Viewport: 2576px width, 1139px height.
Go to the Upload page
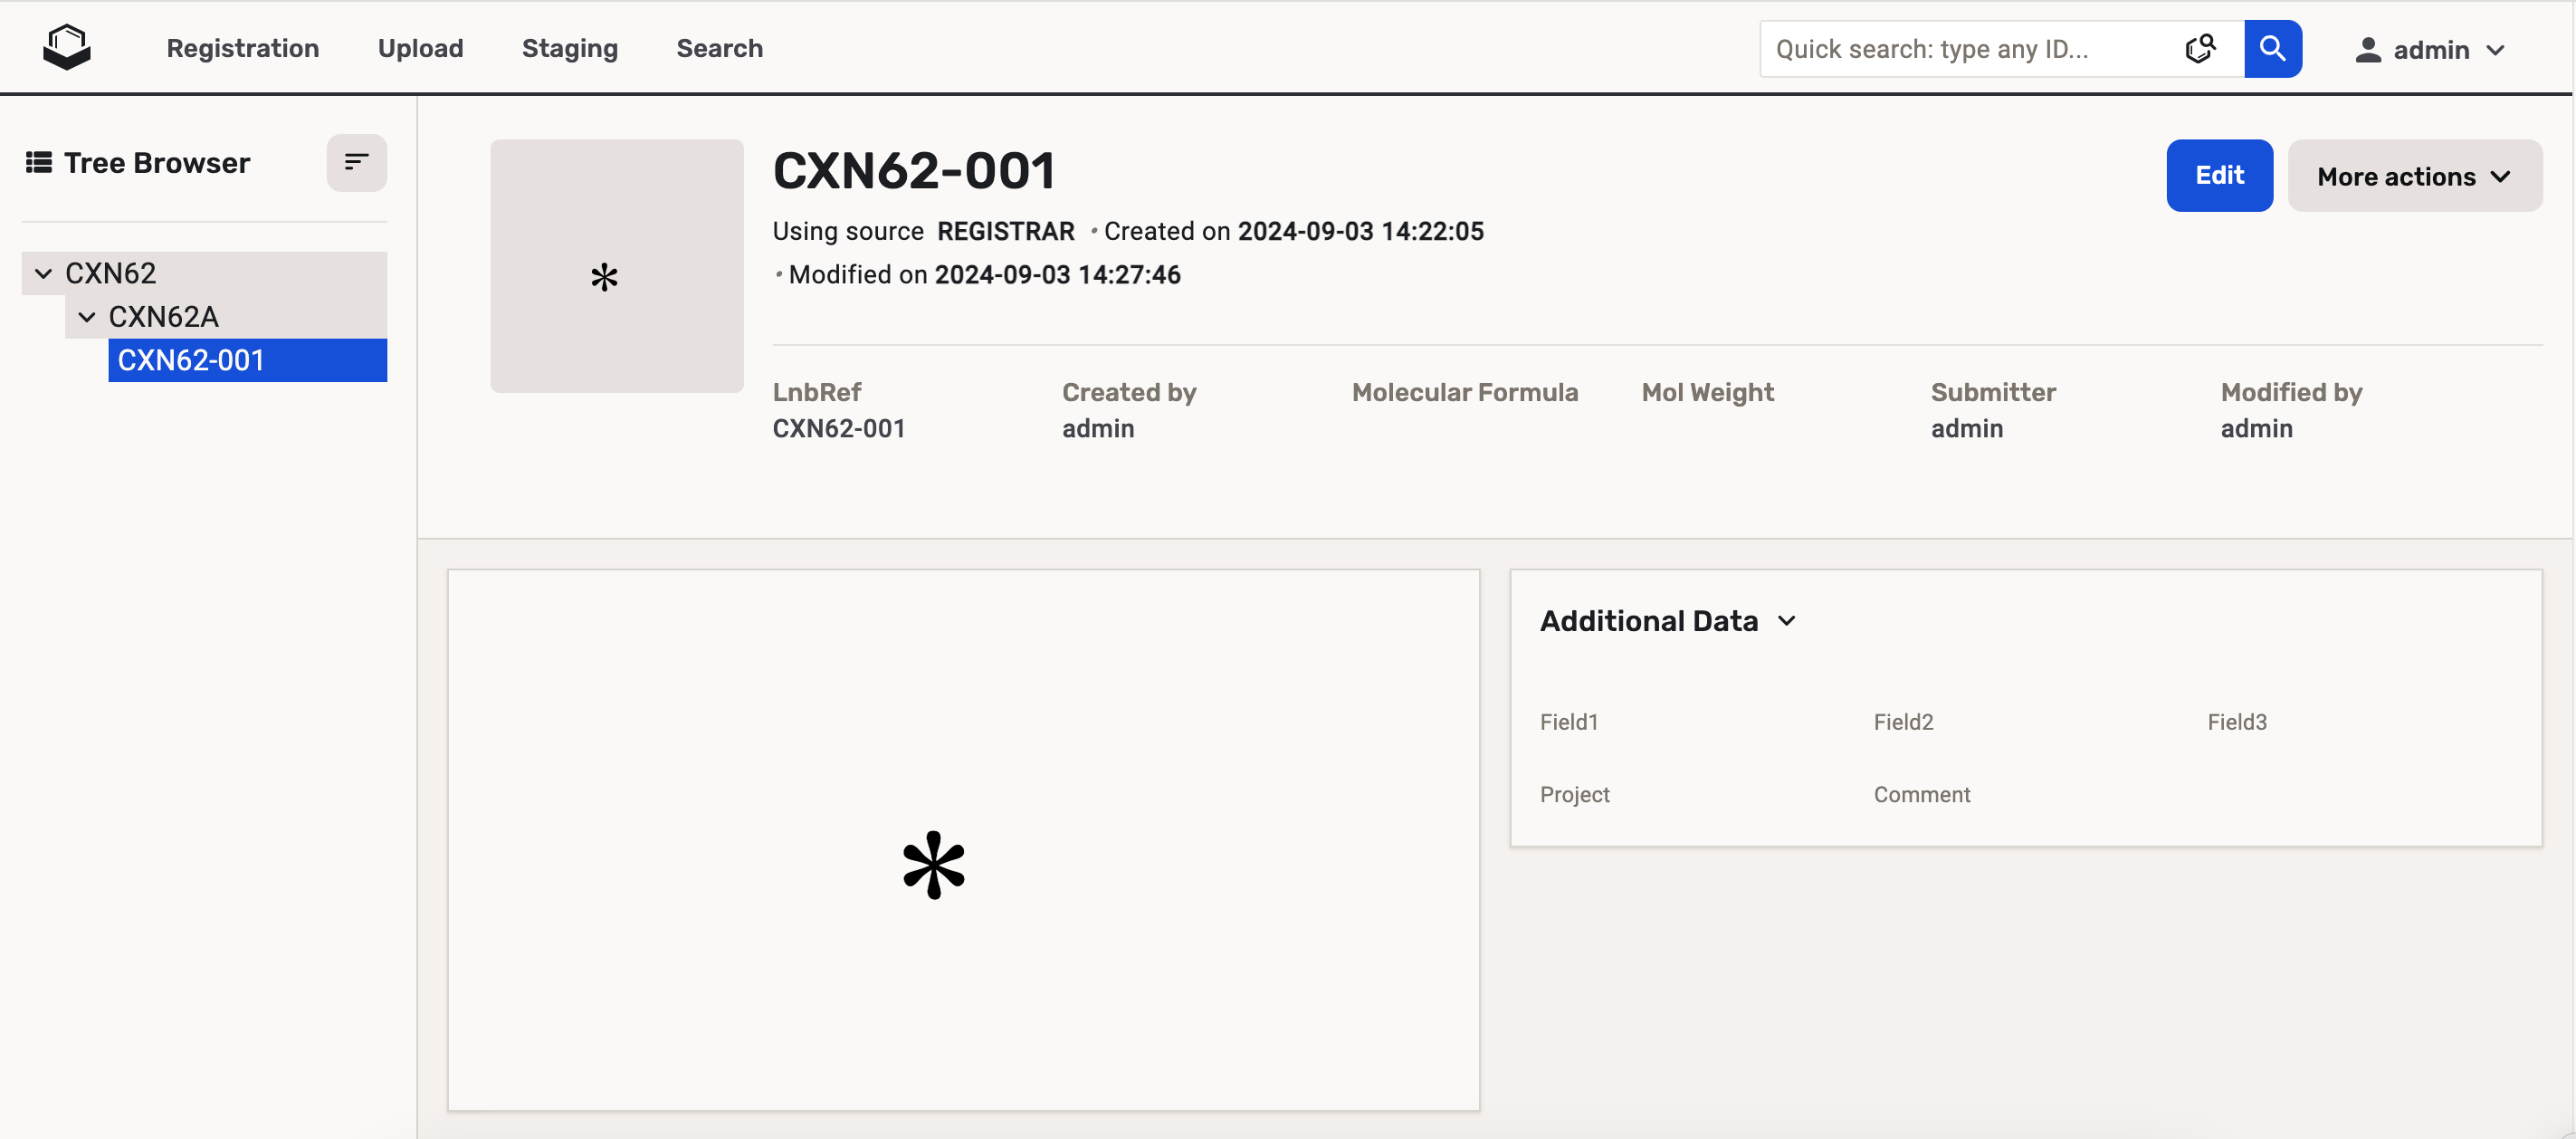pyautogui.click(x=420, y=48)
